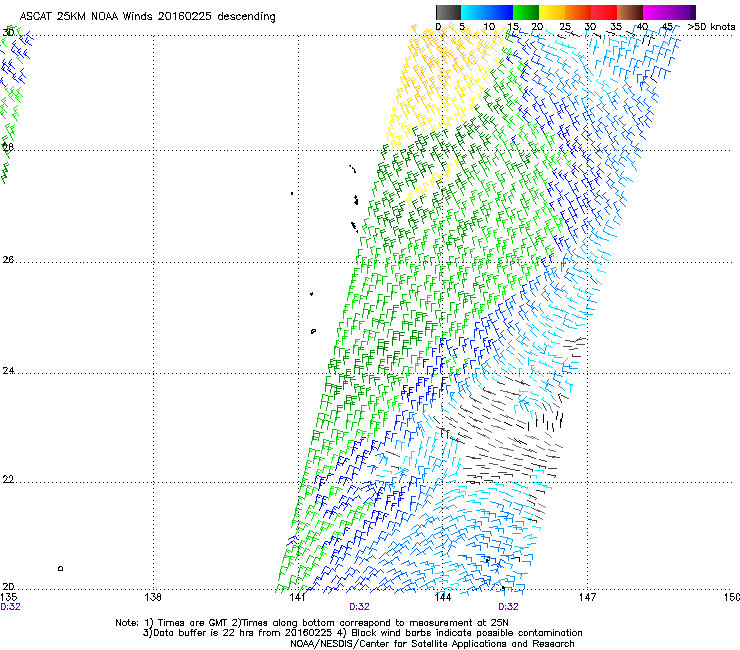Image resolution: width=740 pixels, height=650 pixels.
Task: Click the title "ASCAT 25KM NOAA Winds 20160225 descending"
Action: tap(147, 17)
